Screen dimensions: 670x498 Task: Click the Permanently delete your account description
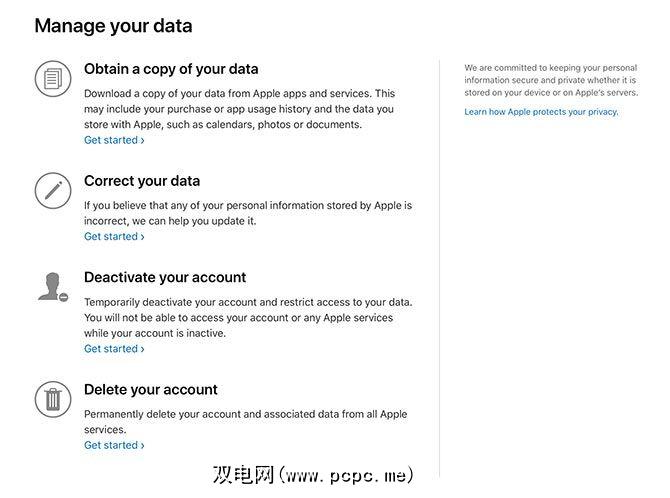click(245, 421)
